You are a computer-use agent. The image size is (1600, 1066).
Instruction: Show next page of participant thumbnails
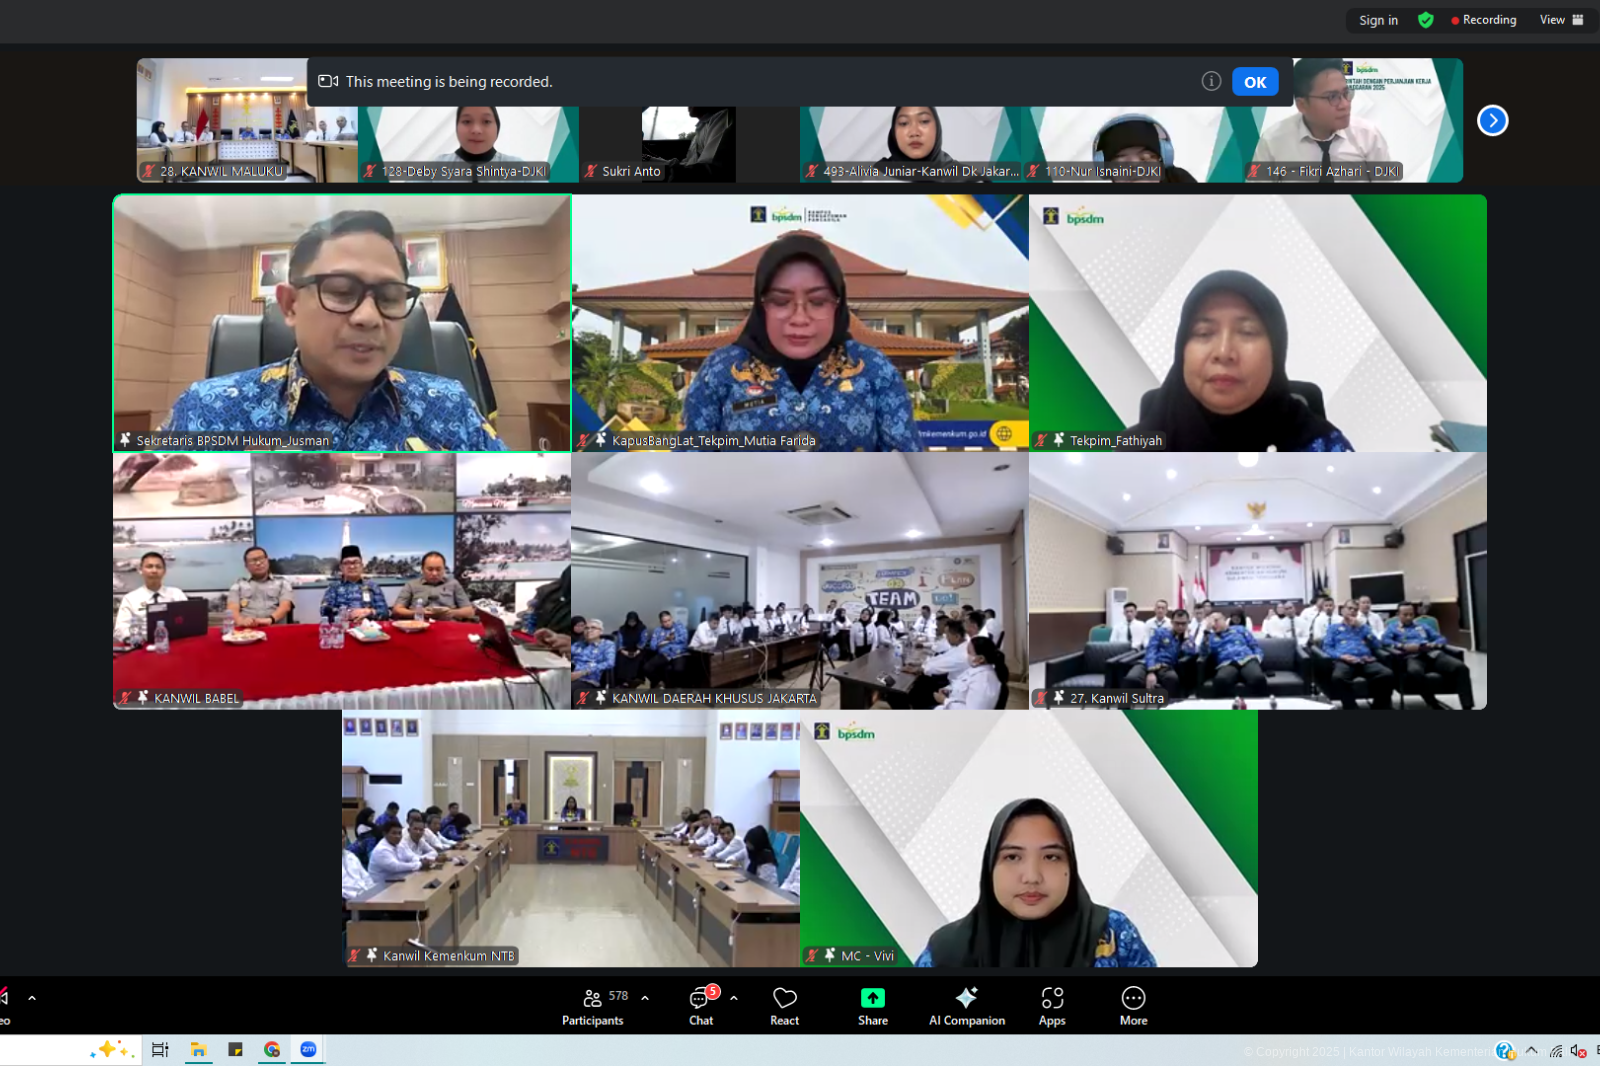click(x=1492, y=121)
